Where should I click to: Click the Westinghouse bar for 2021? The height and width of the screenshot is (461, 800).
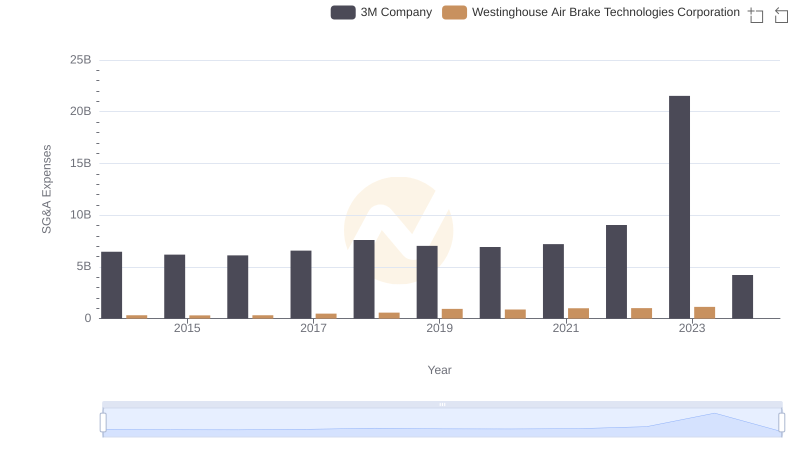tap(579, 313)
